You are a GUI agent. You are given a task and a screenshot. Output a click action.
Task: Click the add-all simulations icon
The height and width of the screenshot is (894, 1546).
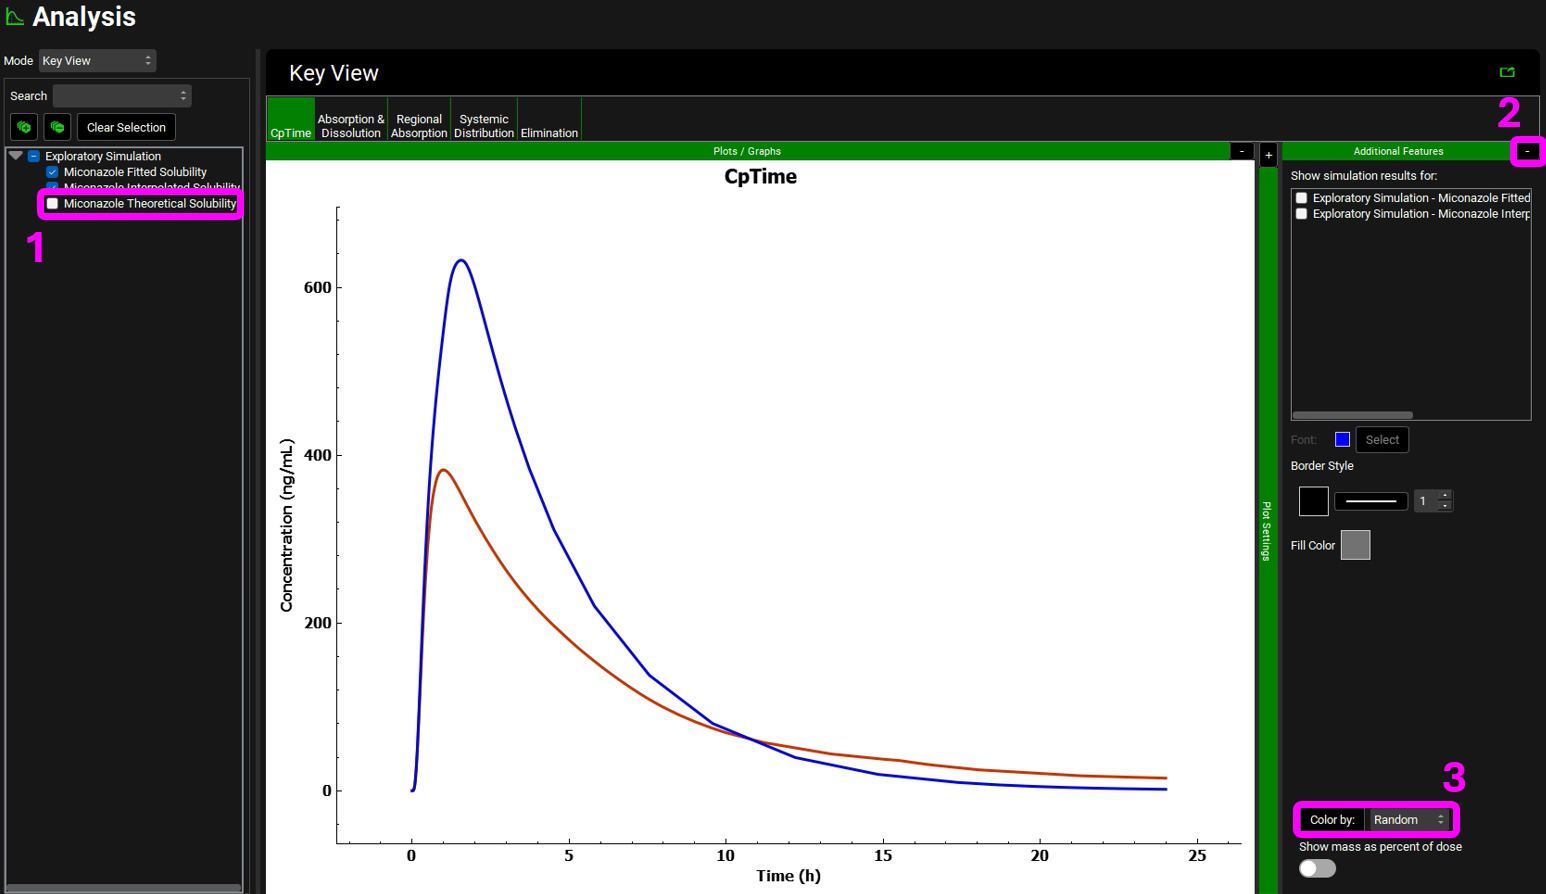click(x=24, y=127)
